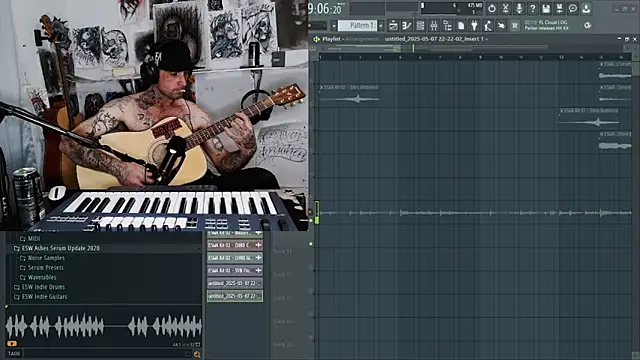640x360 pixels.
Task: Click the render to audio icon
Action: (x=560, y=8)
